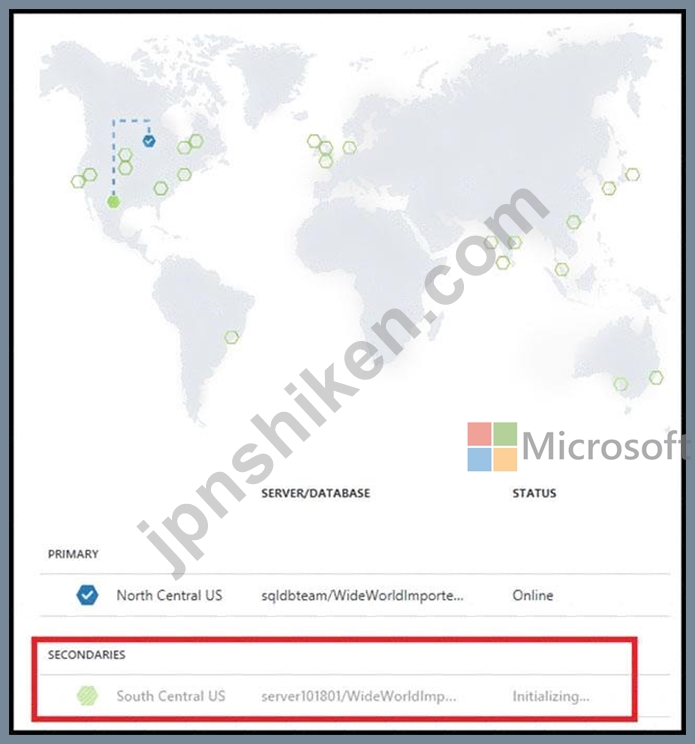
Task: Choose the southern India region hexagon
Action: click(x=503, y=262)
